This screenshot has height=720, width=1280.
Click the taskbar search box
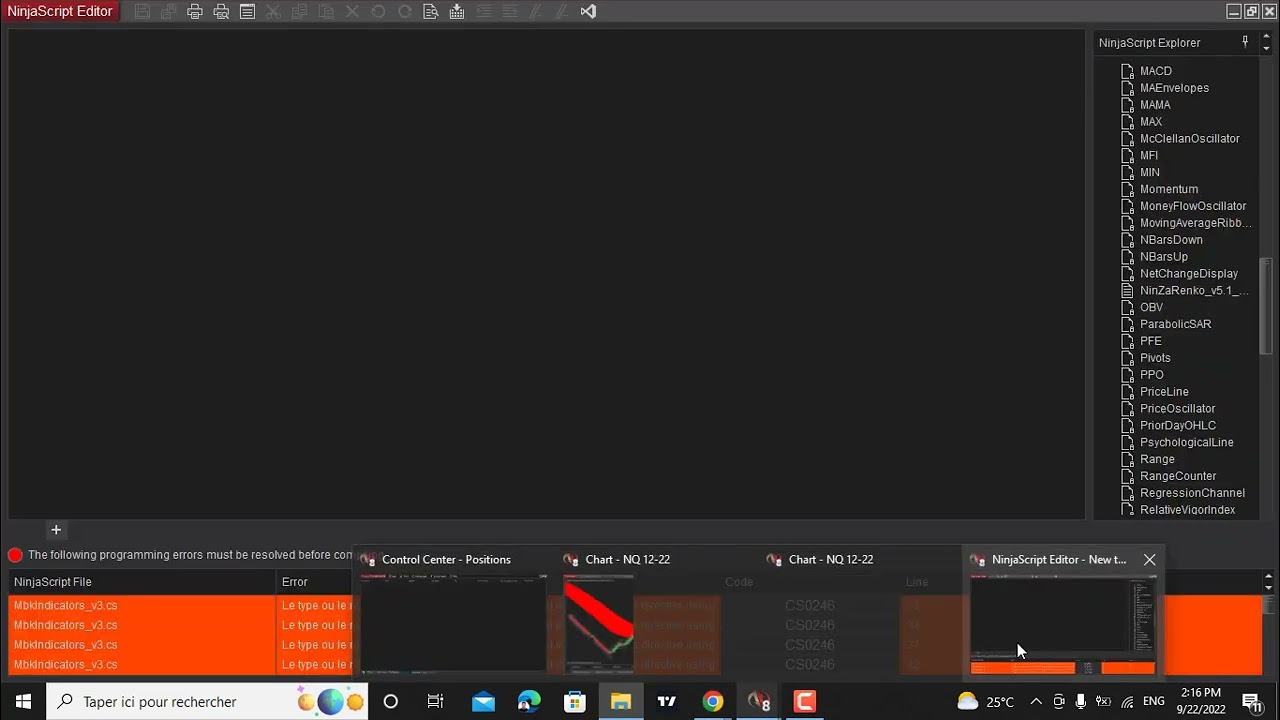tap(207, 701)
